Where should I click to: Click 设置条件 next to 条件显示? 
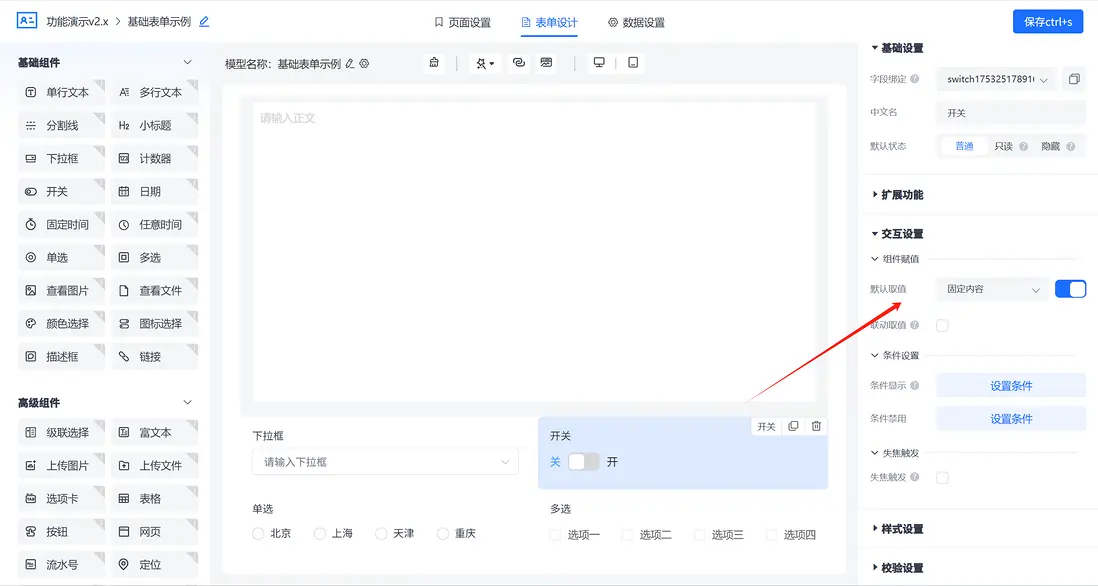pos(1011,385)
